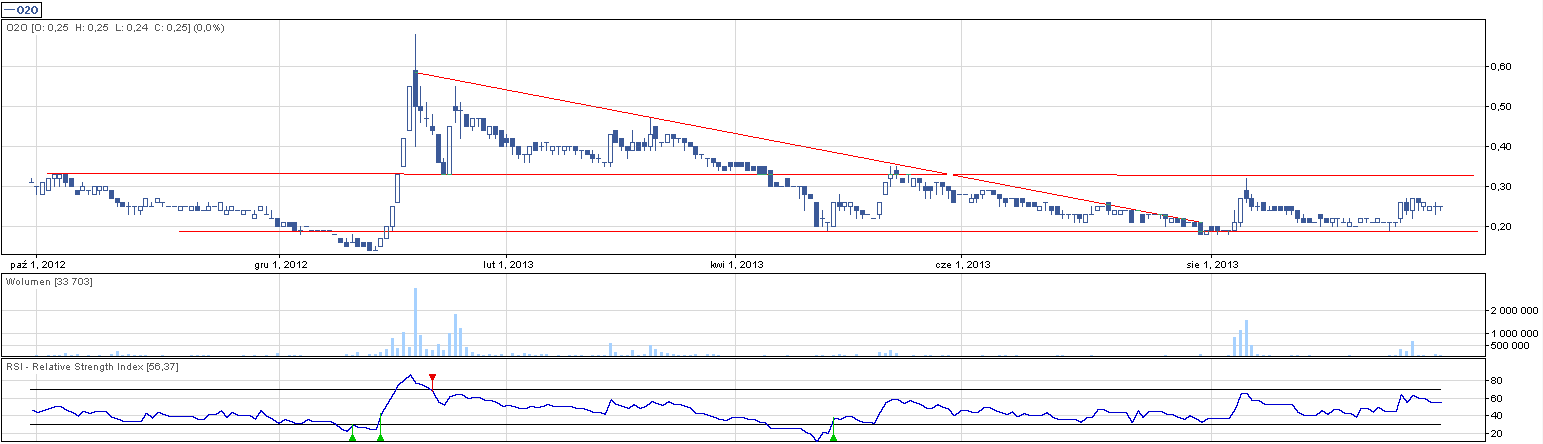Click the 0,60 price axis label

pyautogui.click(x=1500, y=67)
